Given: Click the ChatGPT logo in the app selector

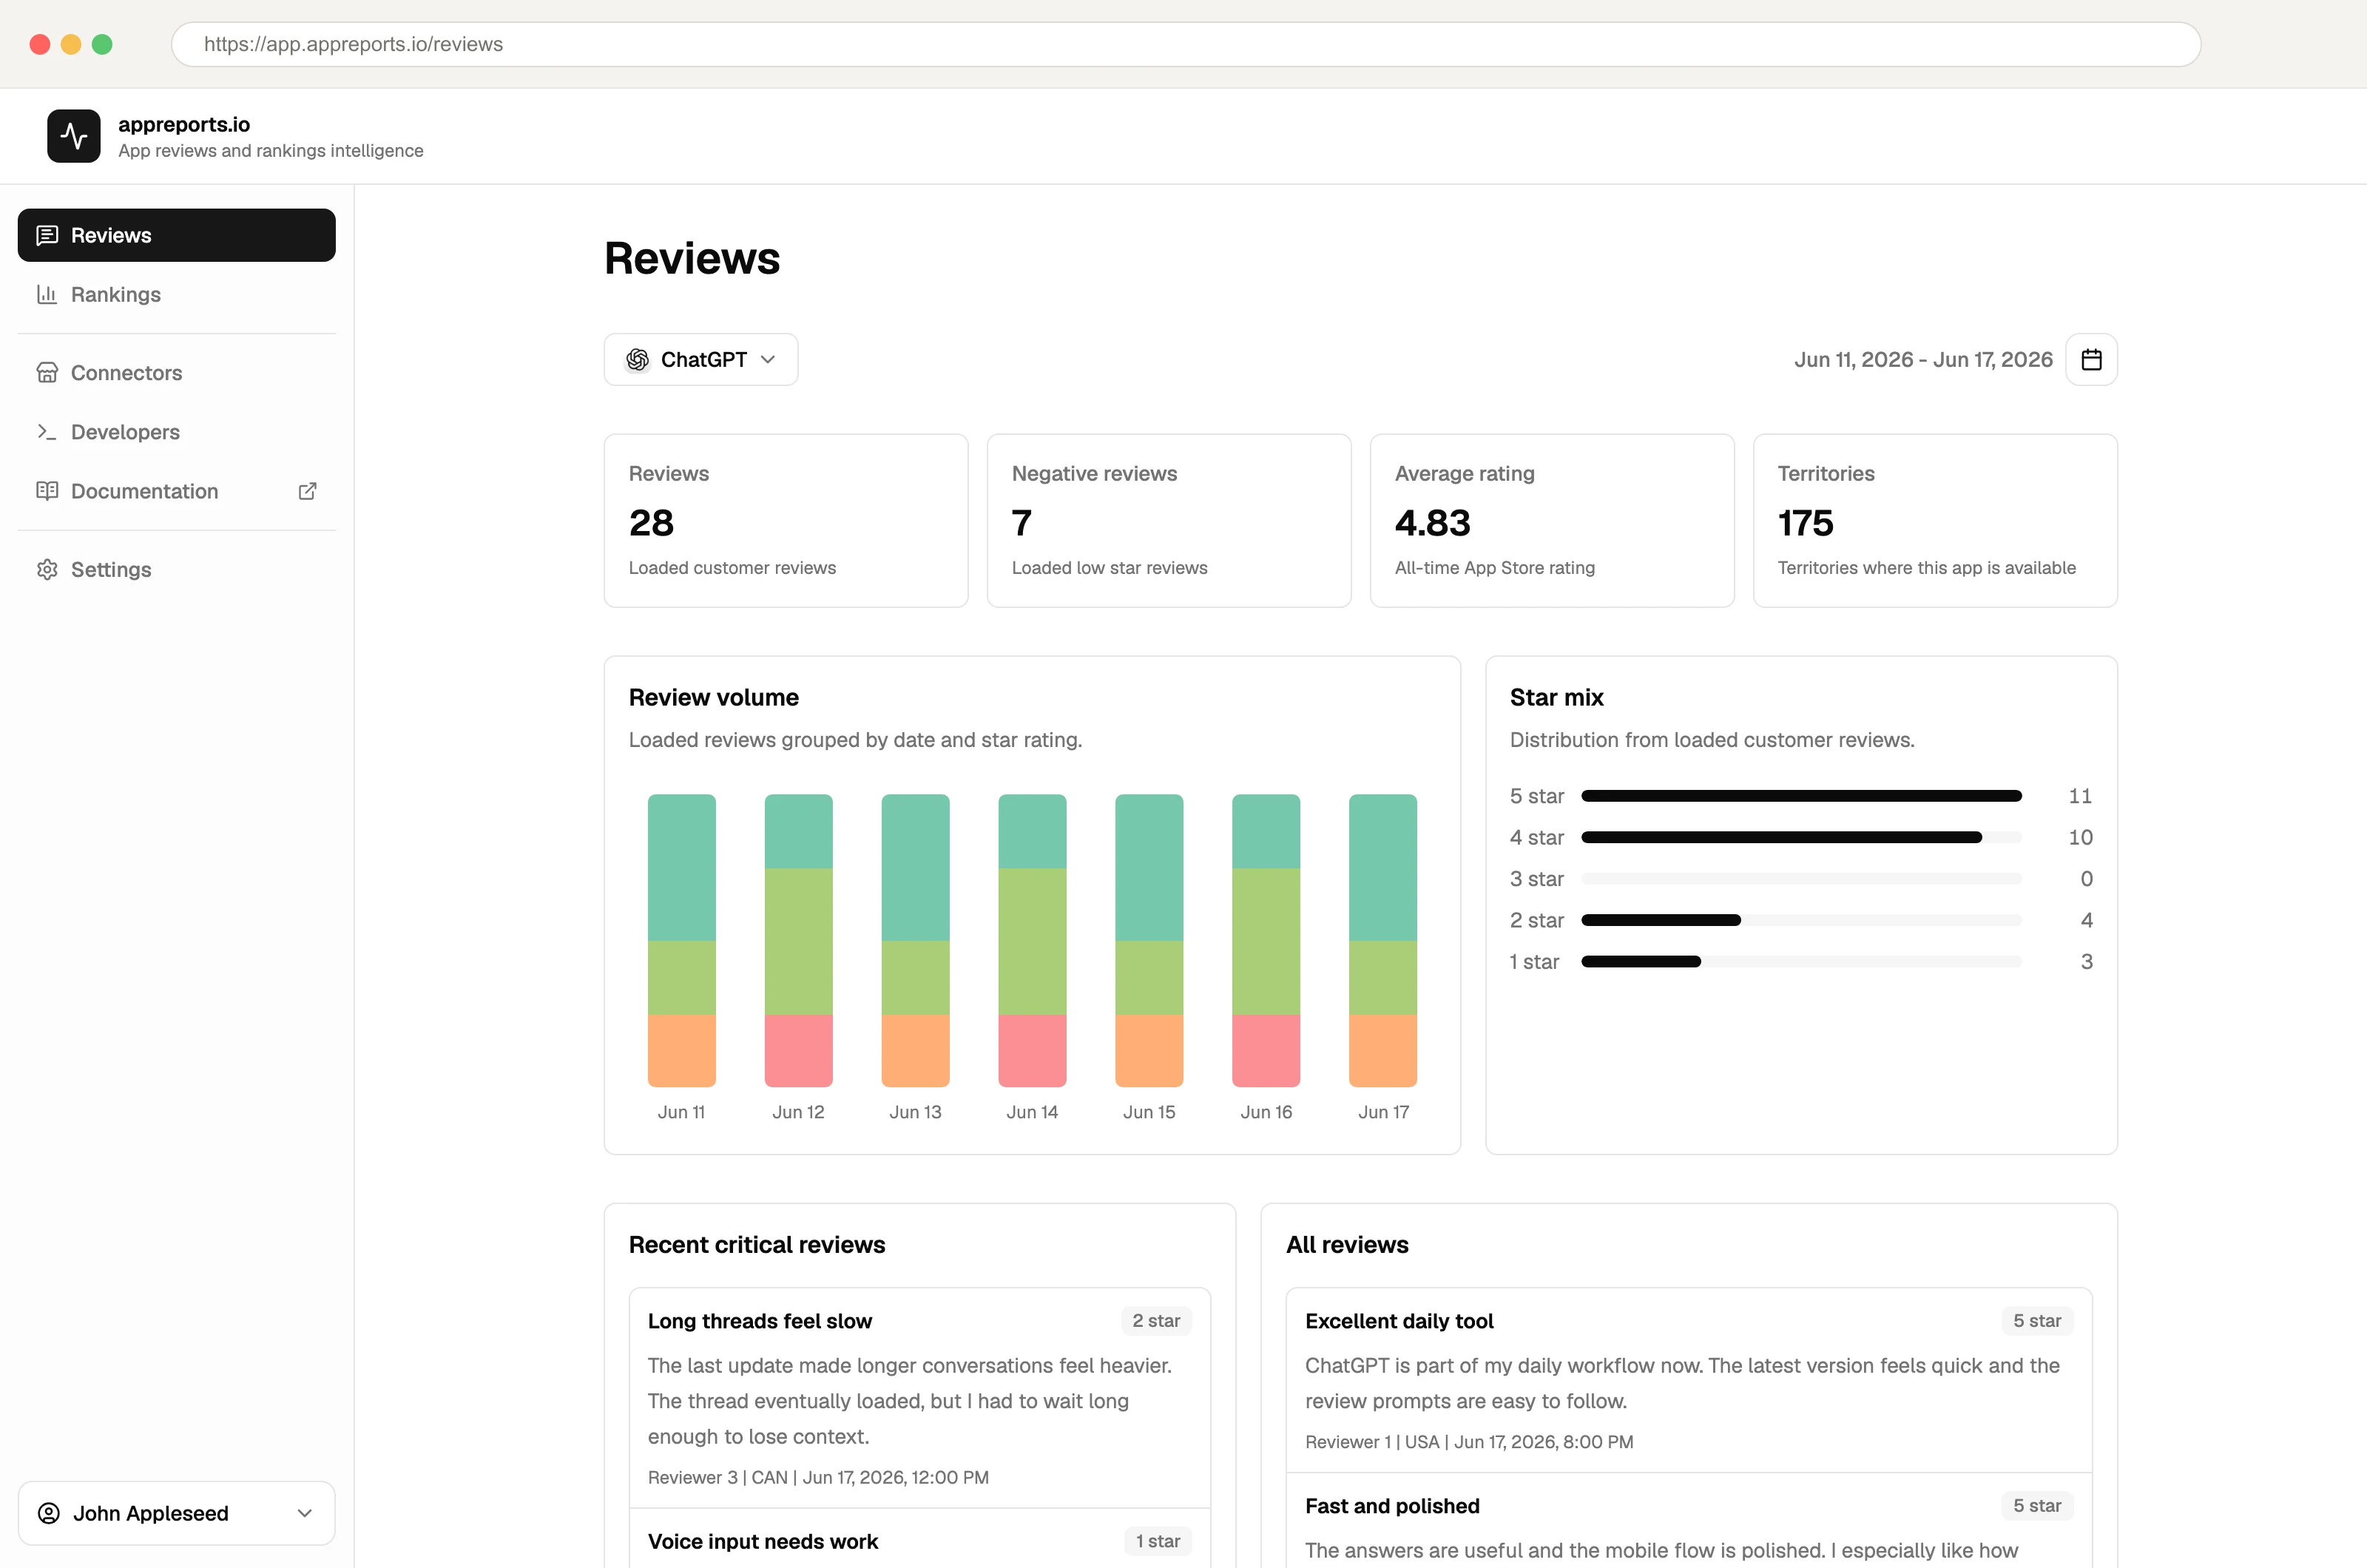Looking at the screenshot, I should click(x=638, y=359).
